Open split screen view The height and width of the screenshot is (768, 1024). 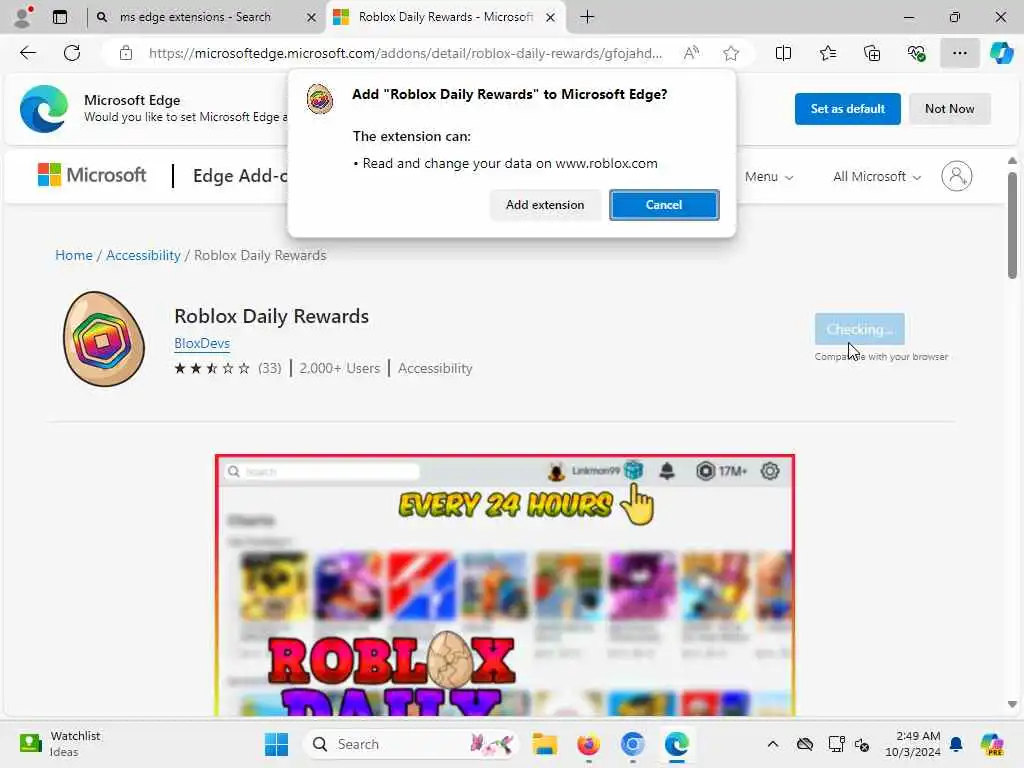coord(783,53)
